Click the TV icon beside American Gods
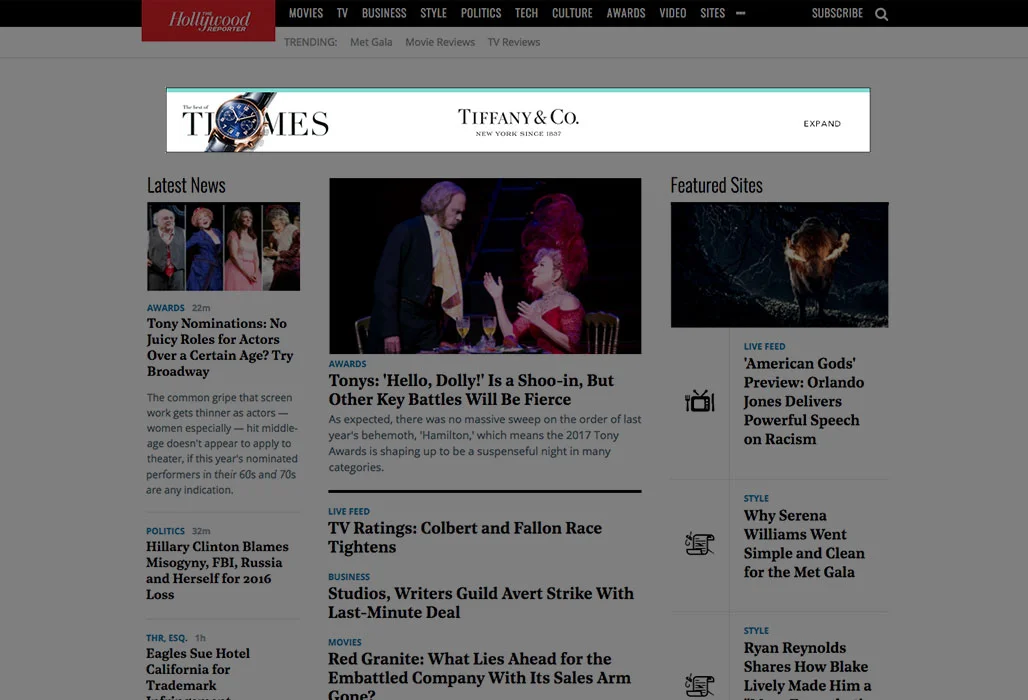1028x700 pixels. pyautogui.click(x=700, y=401)
